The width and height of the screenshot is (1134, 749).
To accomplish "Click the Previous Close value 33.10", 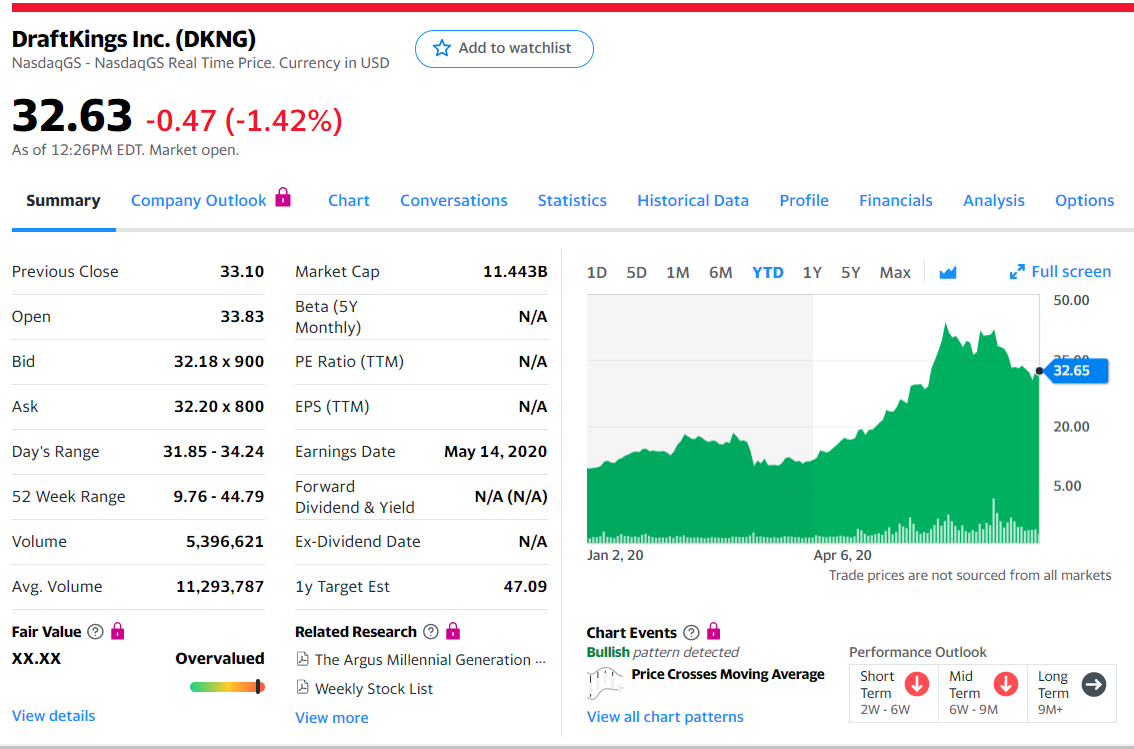I will click(242, 272).
